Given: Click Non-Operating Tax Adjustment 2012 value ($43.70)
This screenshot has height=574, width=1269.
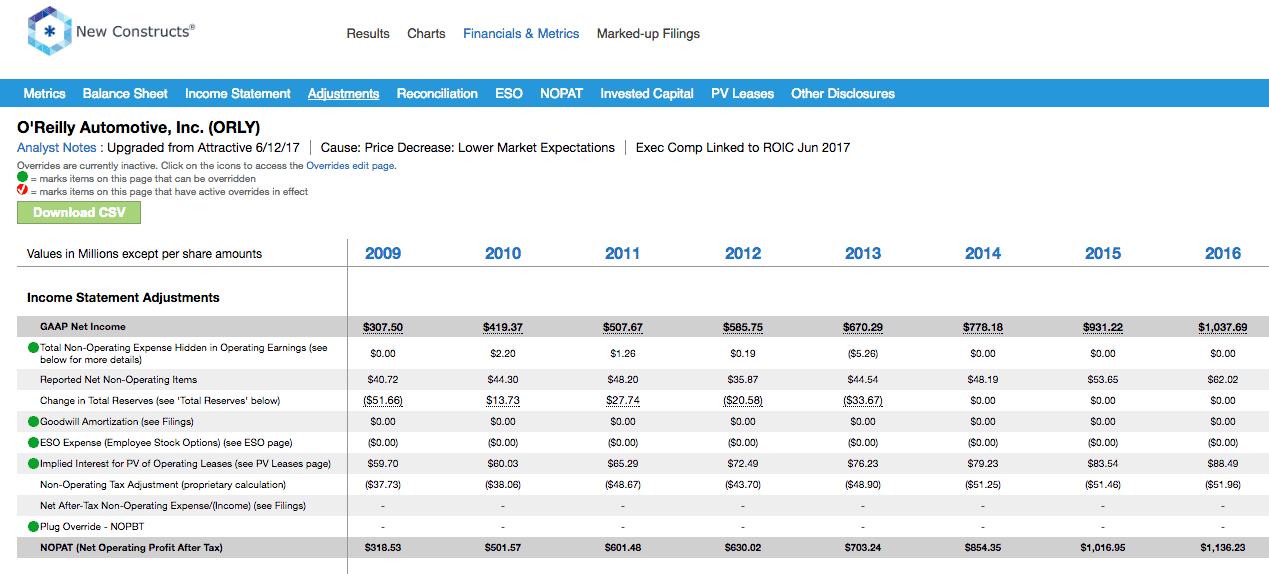Looking at the screenshot, I should [x=743, y=485].
